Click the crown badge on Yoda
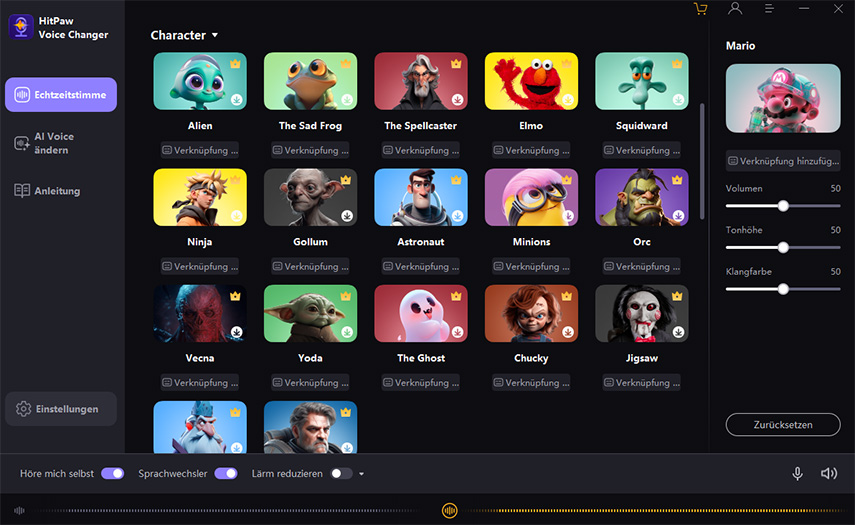Screen dimensions: 855x525 click(346, 296)
